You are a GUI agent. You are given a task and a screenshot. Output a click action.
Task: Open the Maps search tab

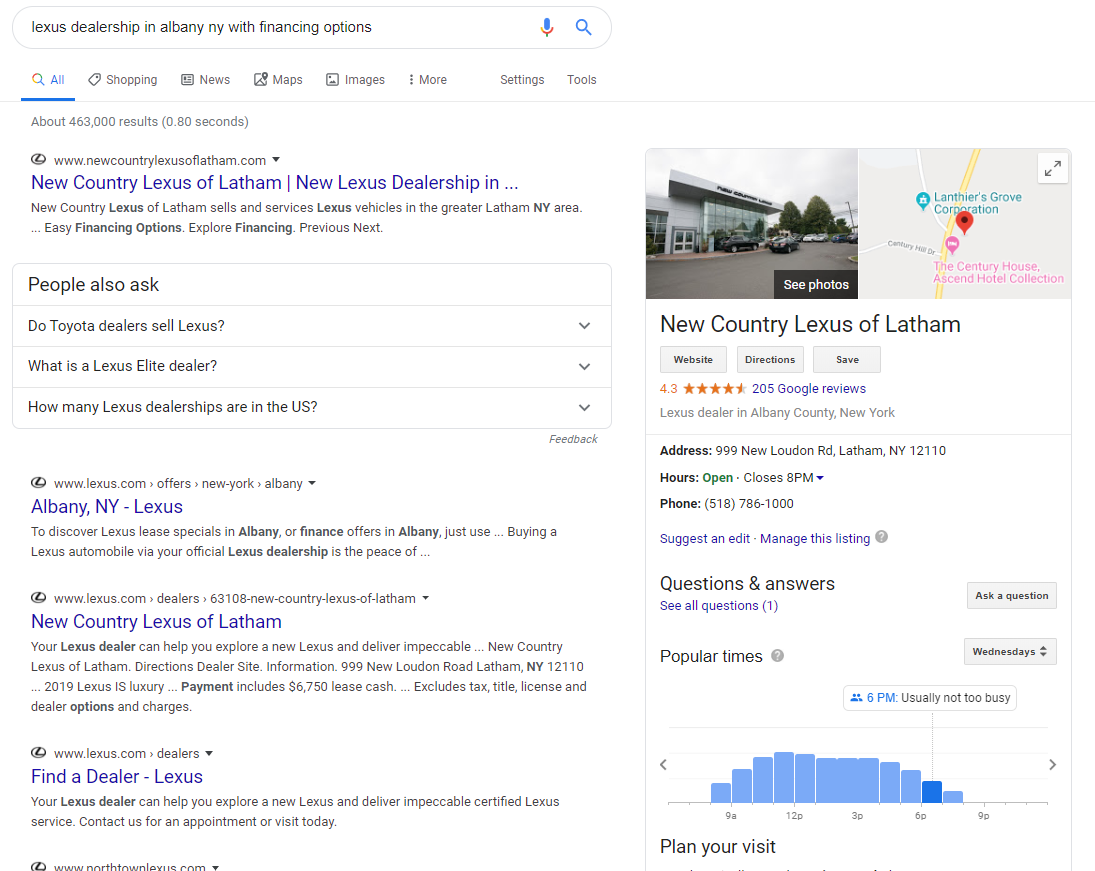pyautogui.click(x=278, y=80)
